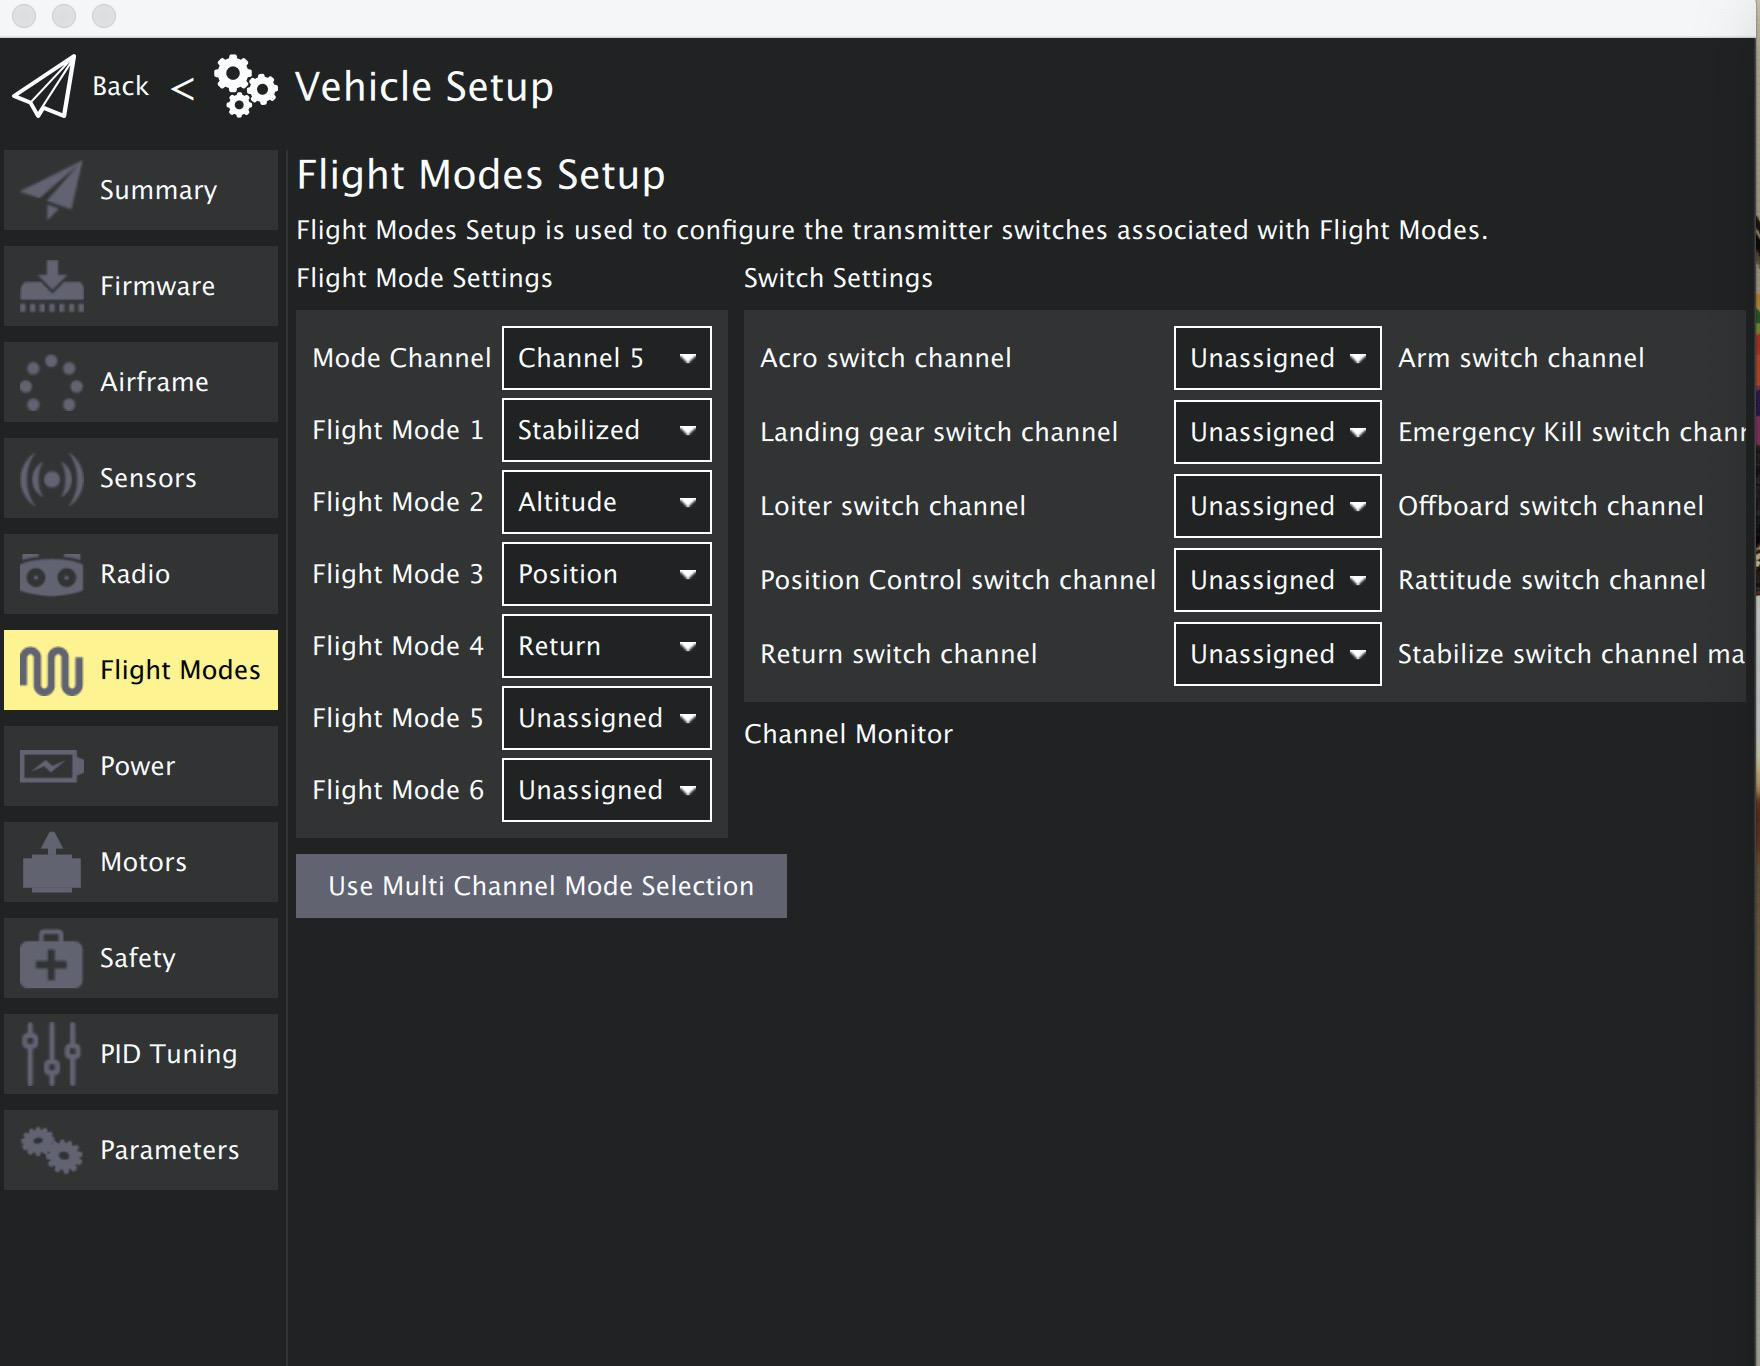Viewport: 1760px width, 1366px height.
Task: Open Return switch channel dropdown
Action: point(1278,654)
